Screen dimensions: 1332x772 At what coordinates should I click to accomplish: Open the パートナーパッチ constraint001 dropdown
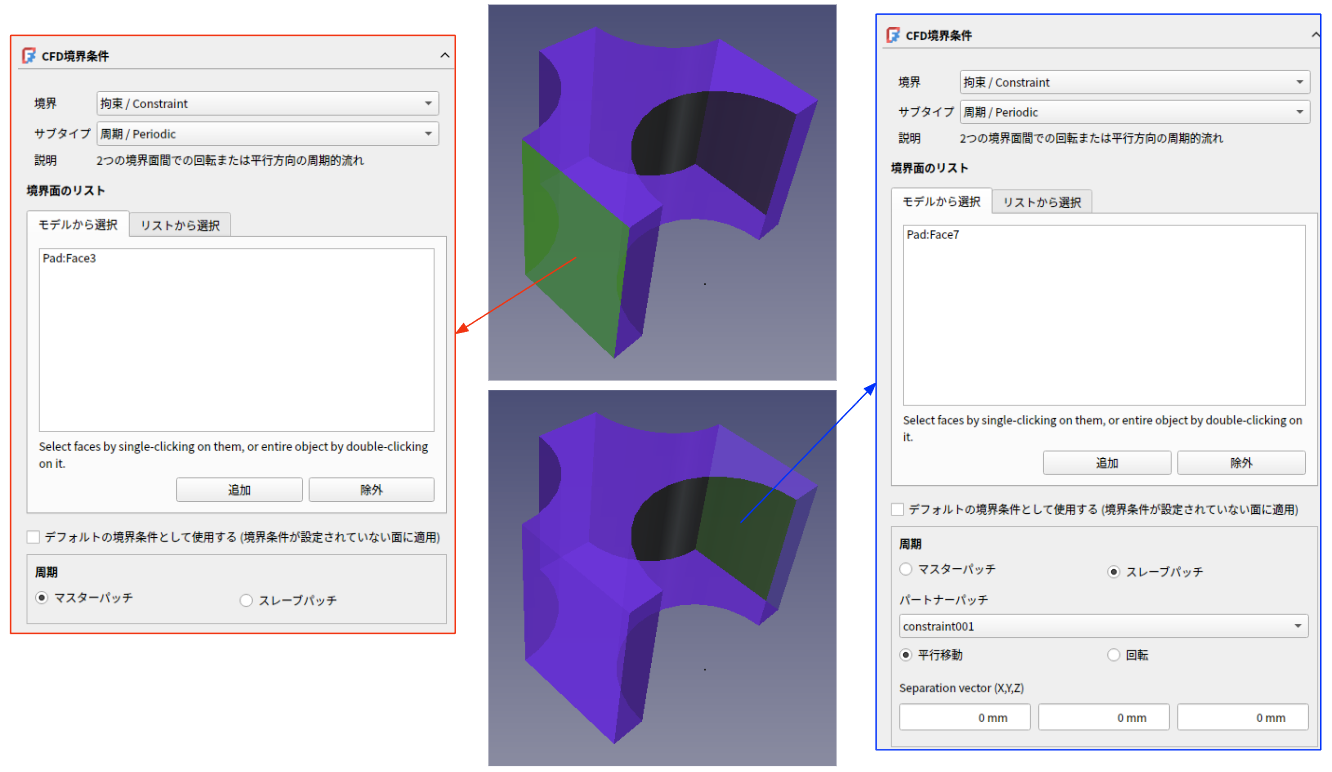(1103, 627)
